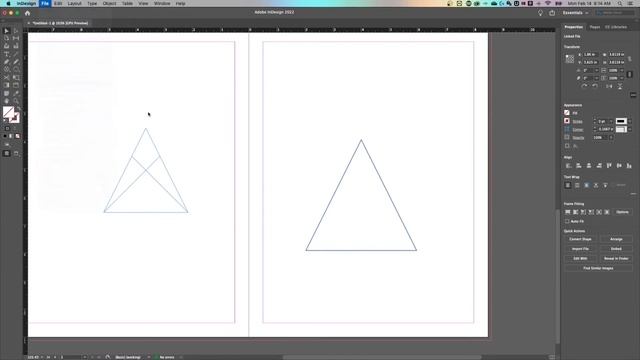This screenshot has width=640, height=360.
Task: Open the shear angle dropdown
Action: (597, 78)
